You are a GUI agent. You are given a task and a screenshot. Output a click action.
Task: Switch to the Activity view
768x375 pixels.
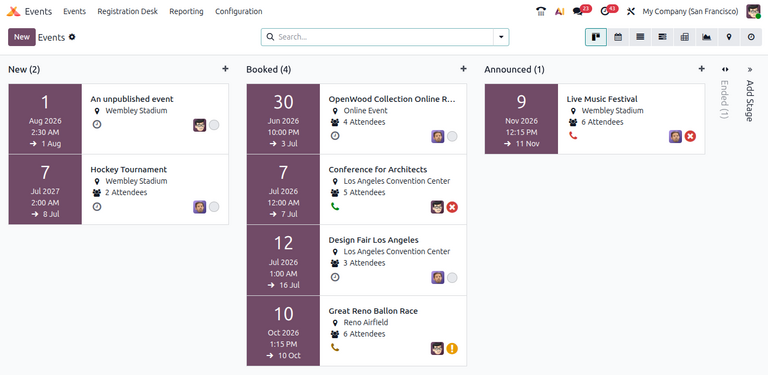pos(751,37)
